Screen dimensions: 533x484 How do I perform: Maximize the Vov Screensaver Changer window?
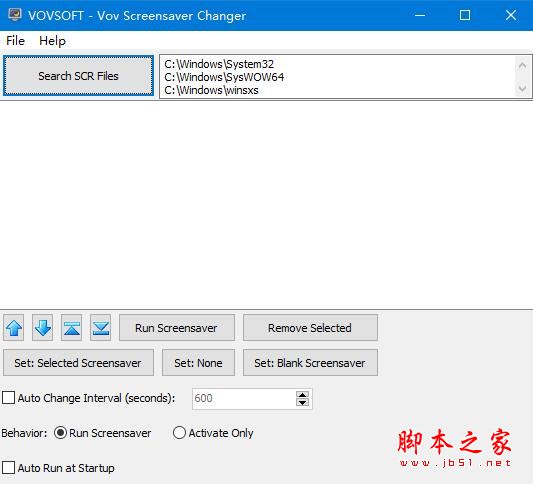click(465, 15)
